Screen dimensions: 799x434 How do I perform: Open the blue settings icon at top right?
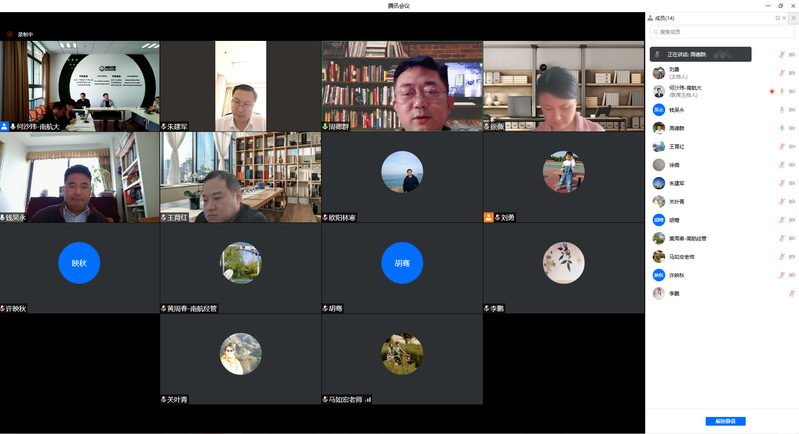(793, 18)
